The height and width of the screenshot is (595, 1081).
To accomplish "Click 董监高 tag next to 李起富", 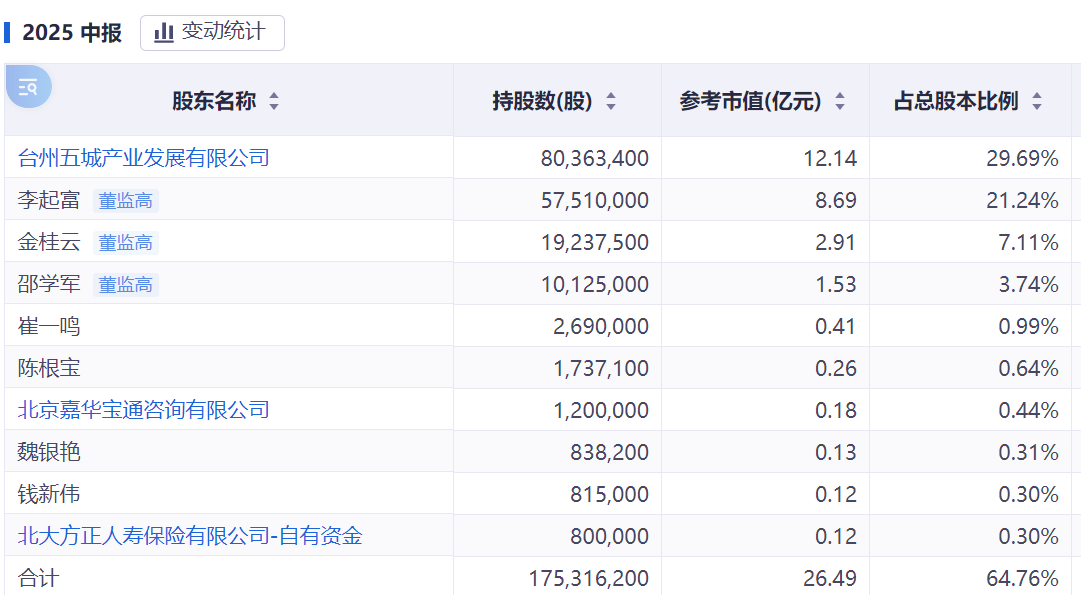I will [126, 201].
